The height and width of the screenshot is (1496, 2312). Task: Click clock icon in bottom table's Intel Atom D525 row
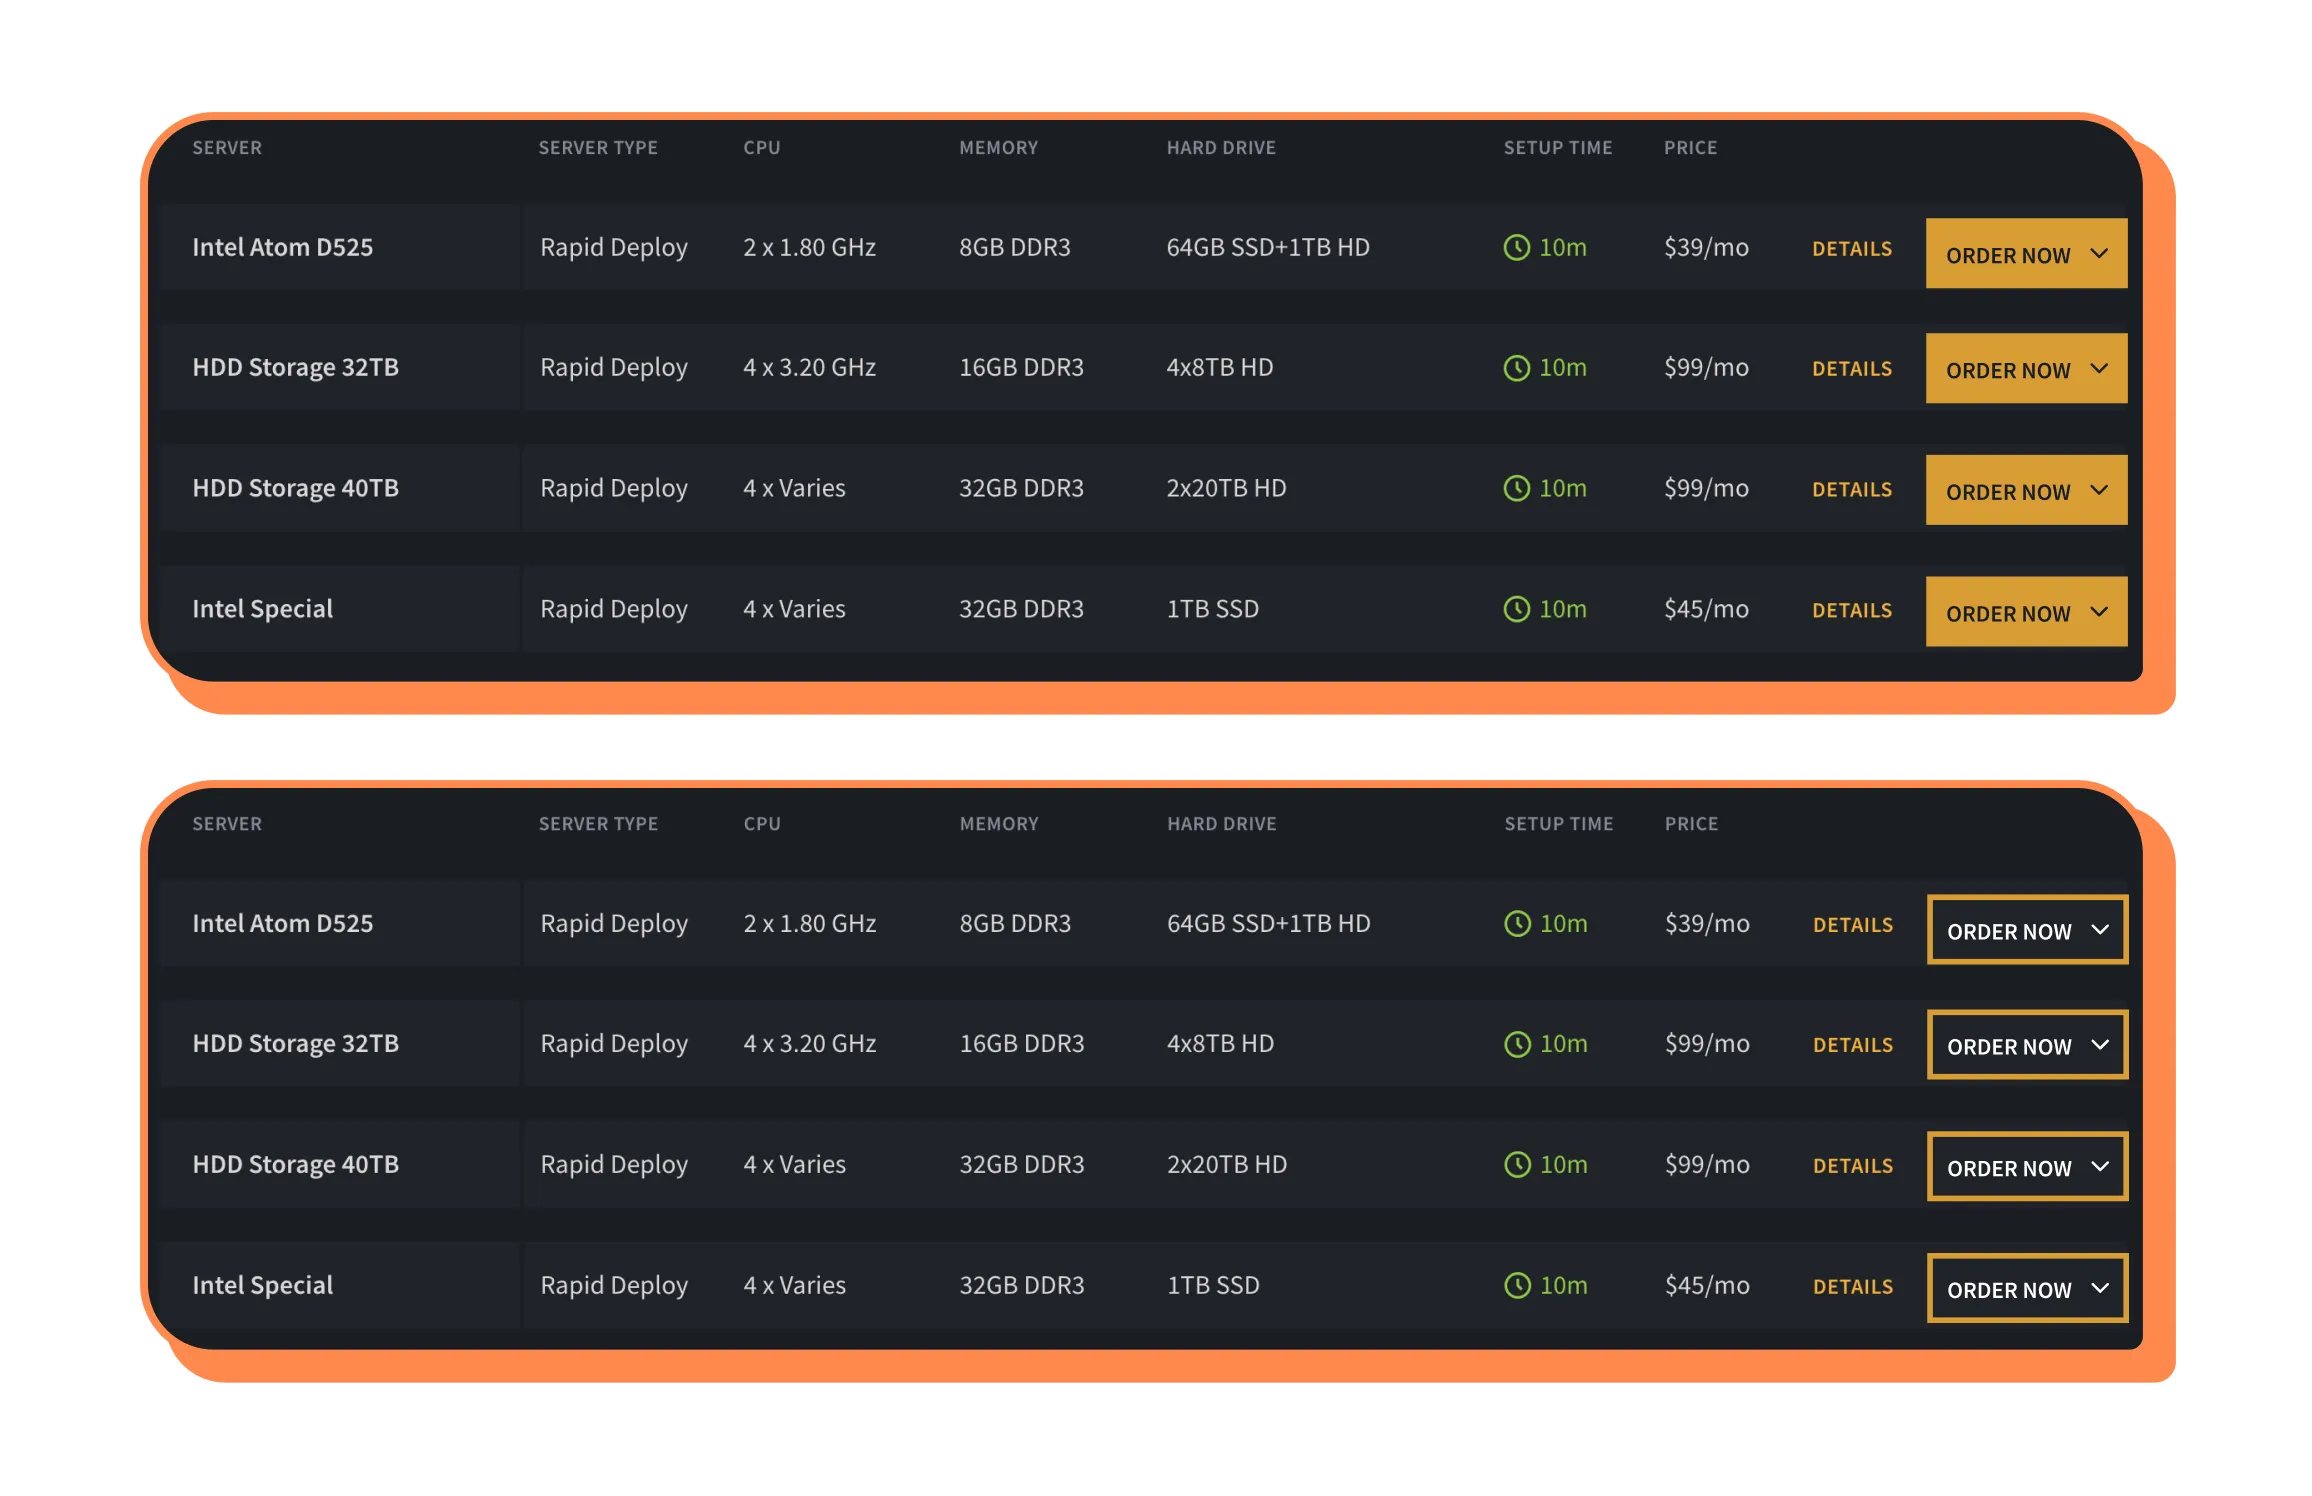click(1517, 923)
